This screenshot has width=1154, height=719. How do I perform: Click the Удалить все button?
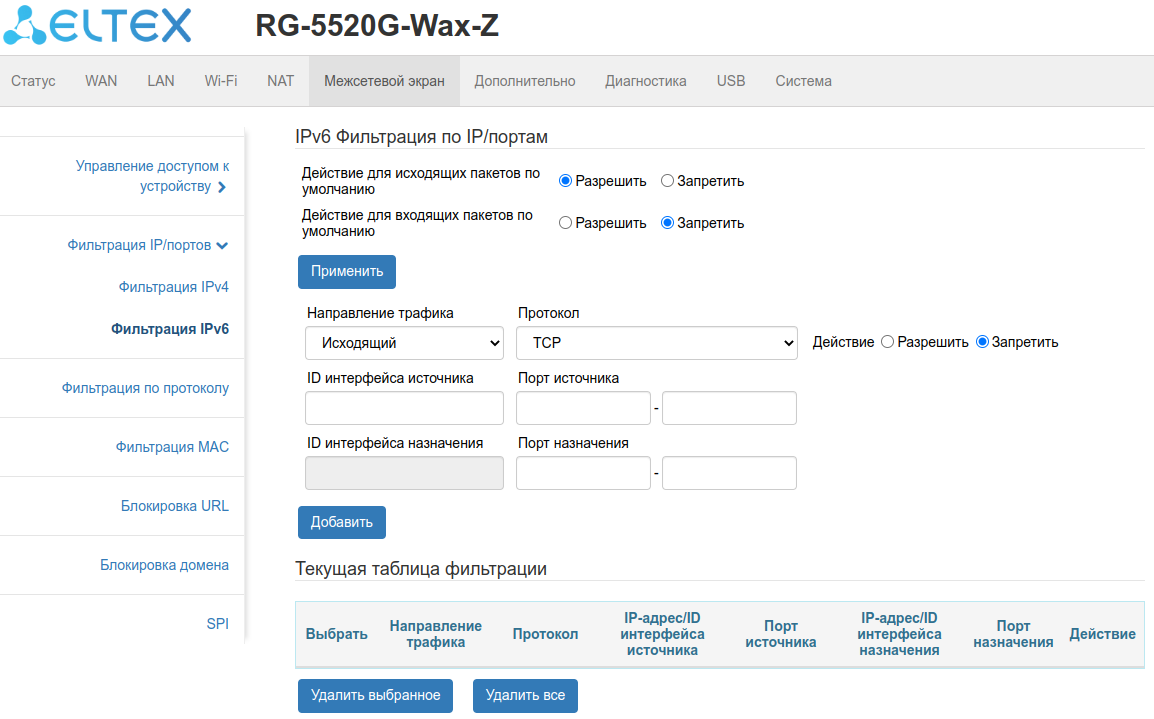(x=525, y=695)
